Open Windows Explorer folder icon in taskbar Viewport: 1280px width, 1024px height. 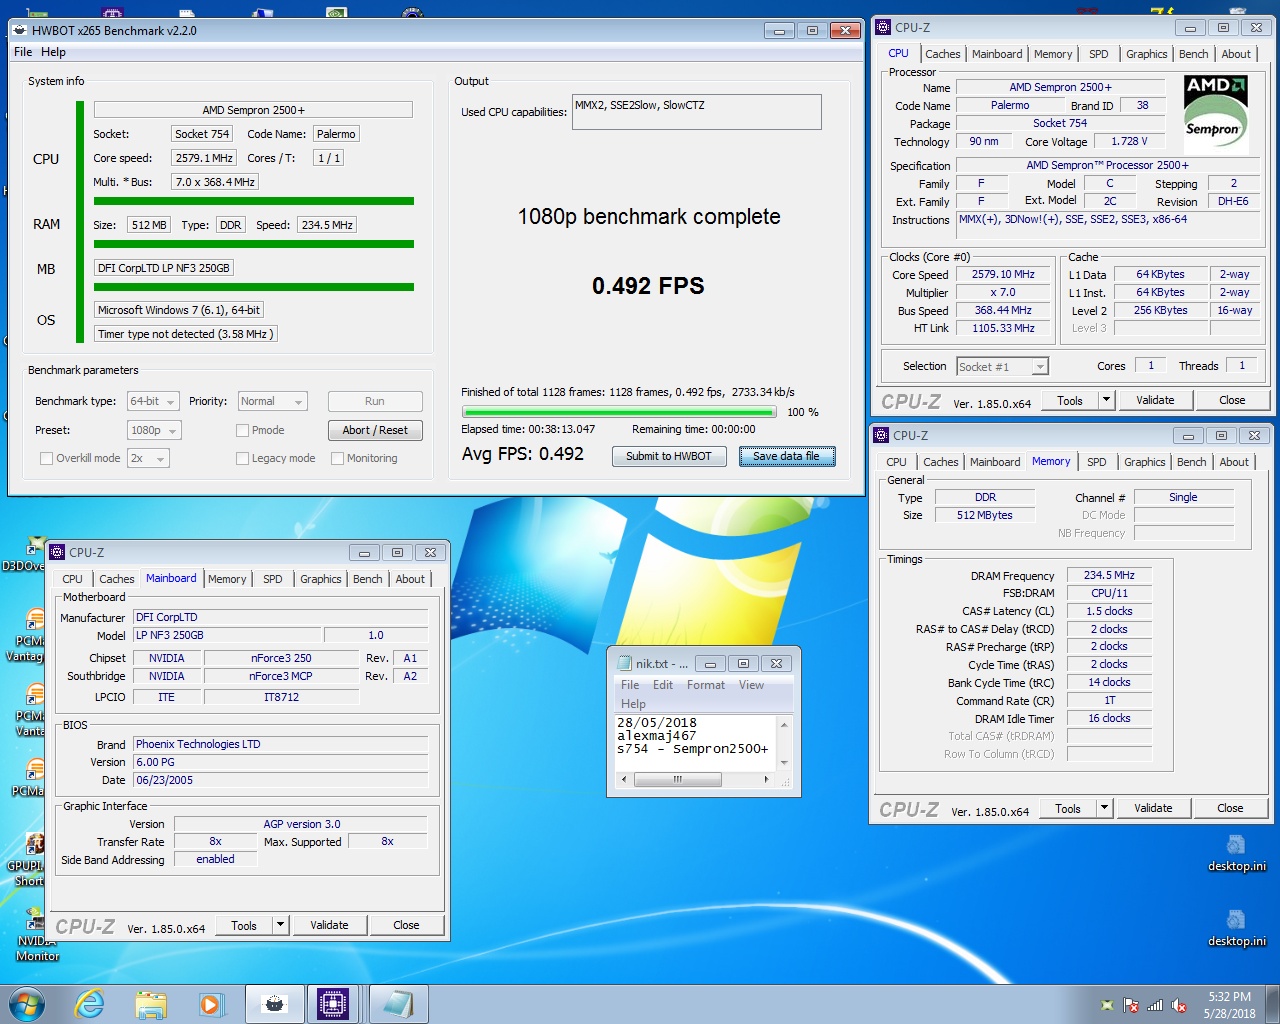click(x=150, y=1004)
